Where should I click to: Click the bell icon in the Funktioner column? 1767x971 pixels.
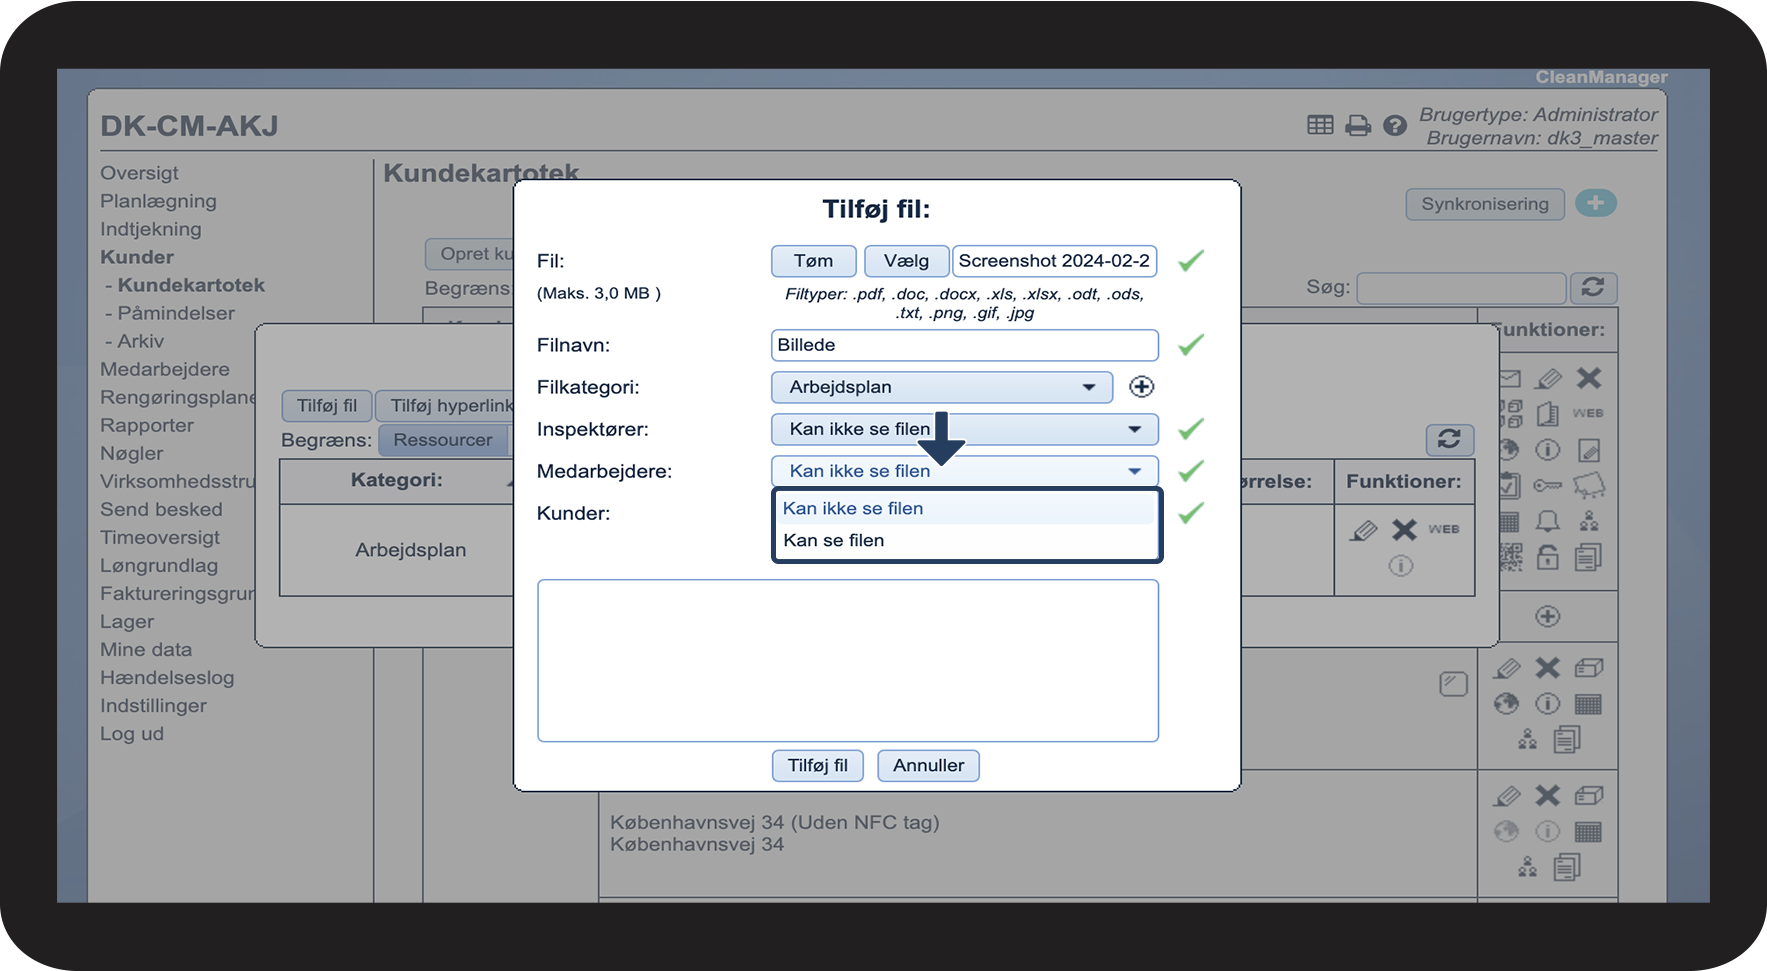(1547, 521)
